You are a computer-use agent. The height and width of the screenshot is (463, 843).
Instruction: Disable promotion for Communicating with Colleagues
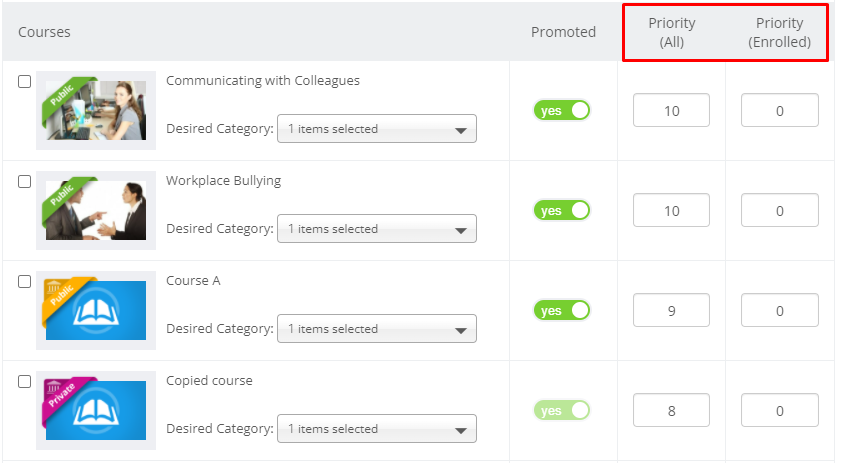pos(562,110)
